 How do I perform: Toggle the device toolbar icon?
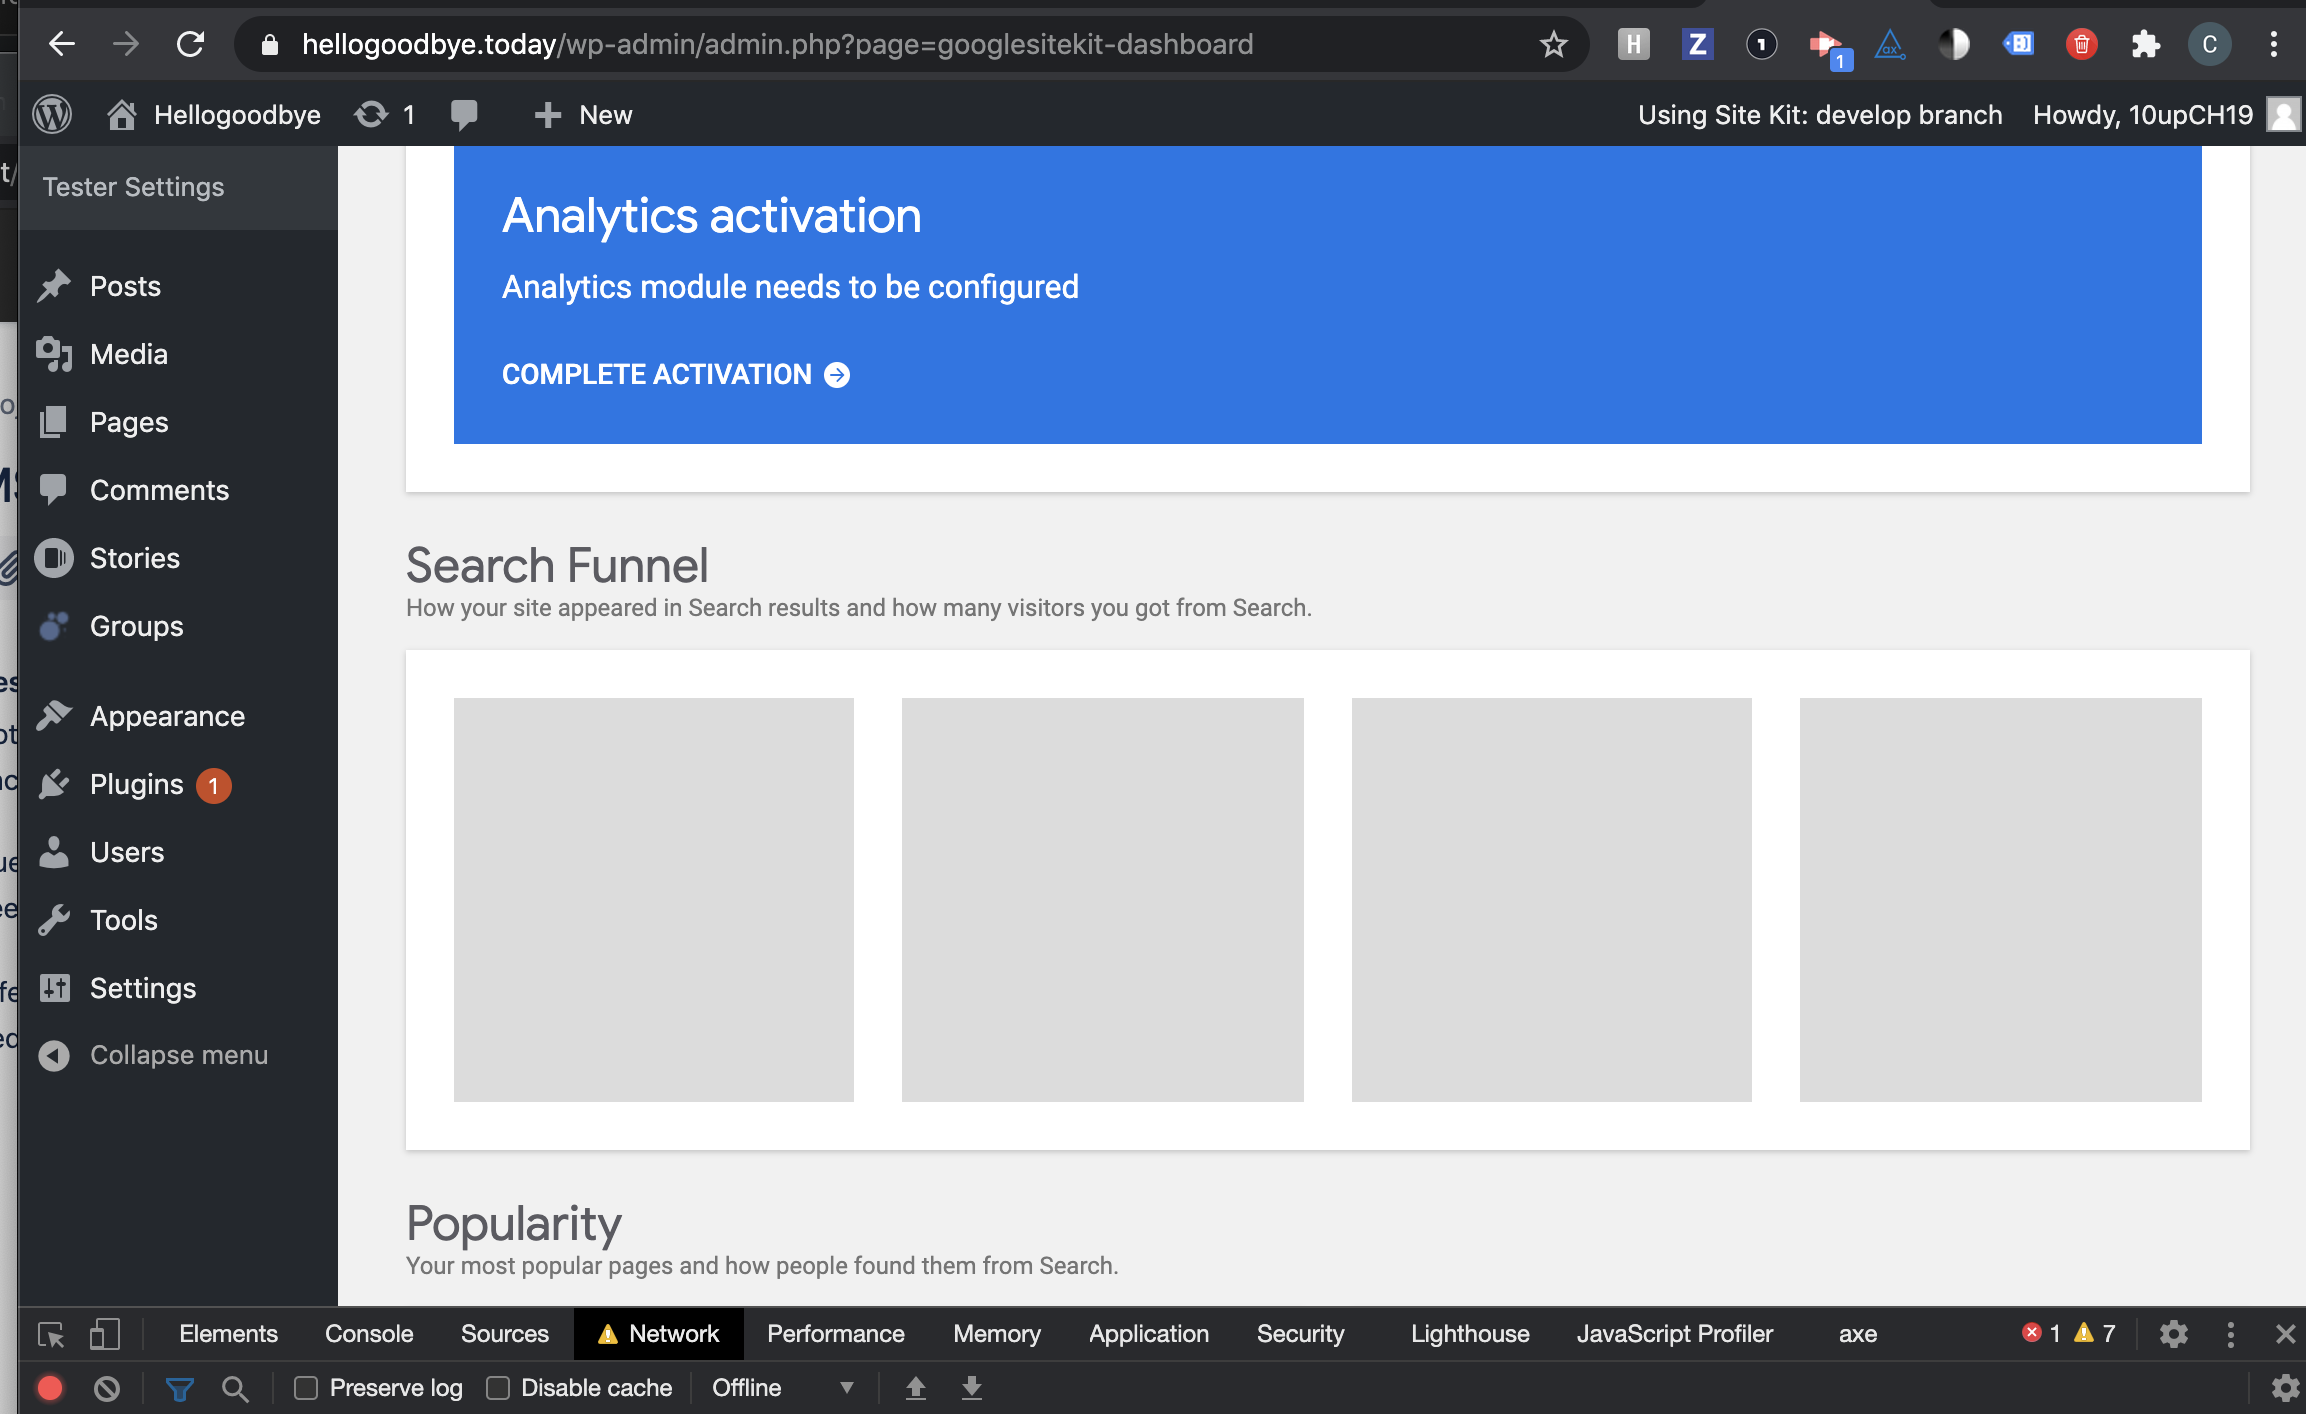tap(104, 1334)
